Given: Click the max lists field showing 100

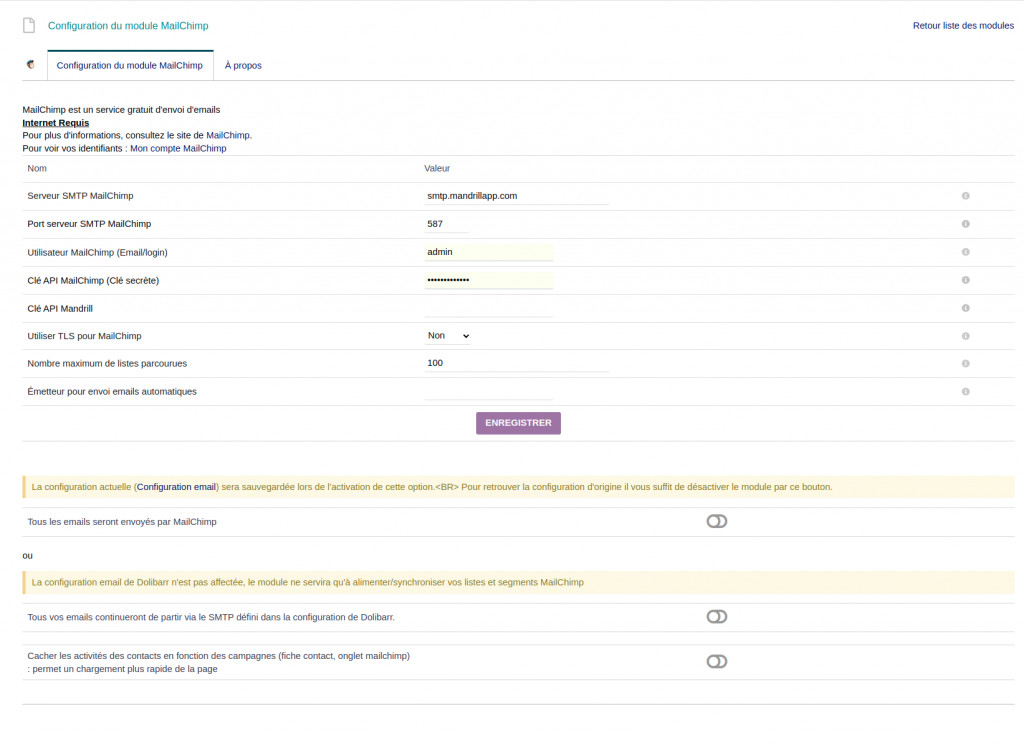Looking at the screenshot, I should (x=517, y=363).
